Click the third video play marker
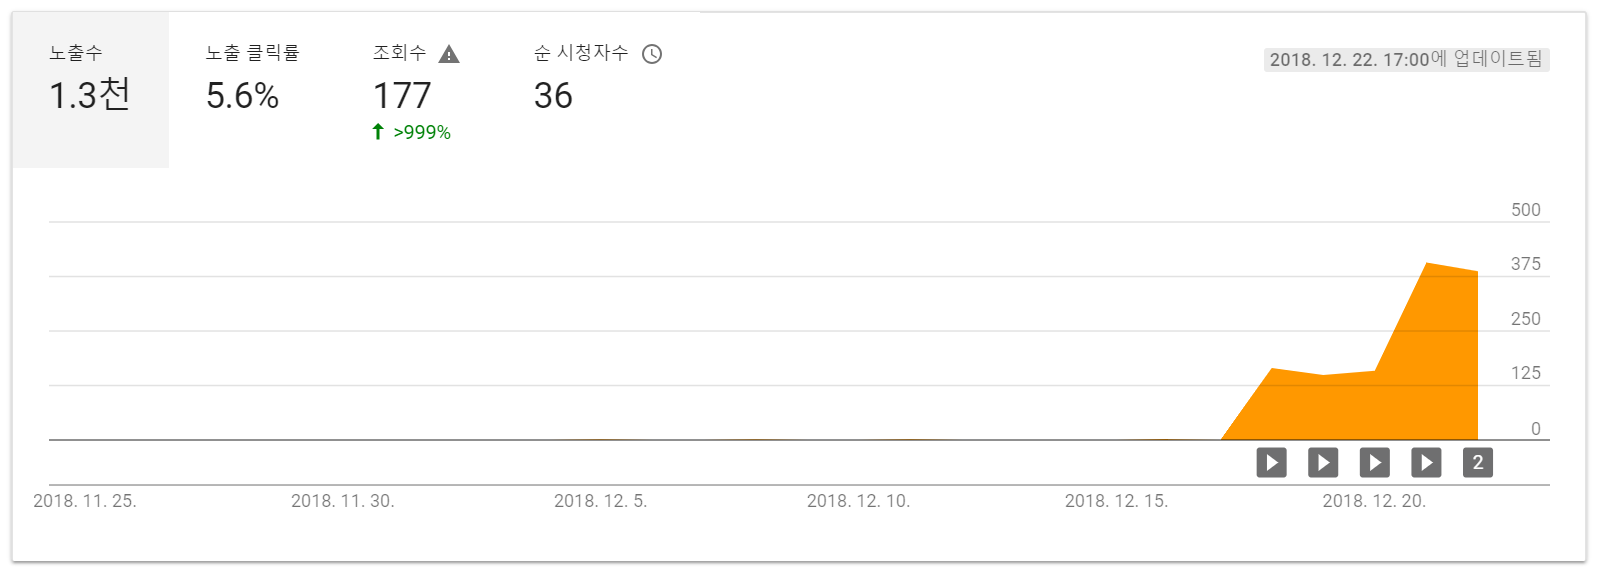This screenshot has width=1597, height=579. [1375, 462]
